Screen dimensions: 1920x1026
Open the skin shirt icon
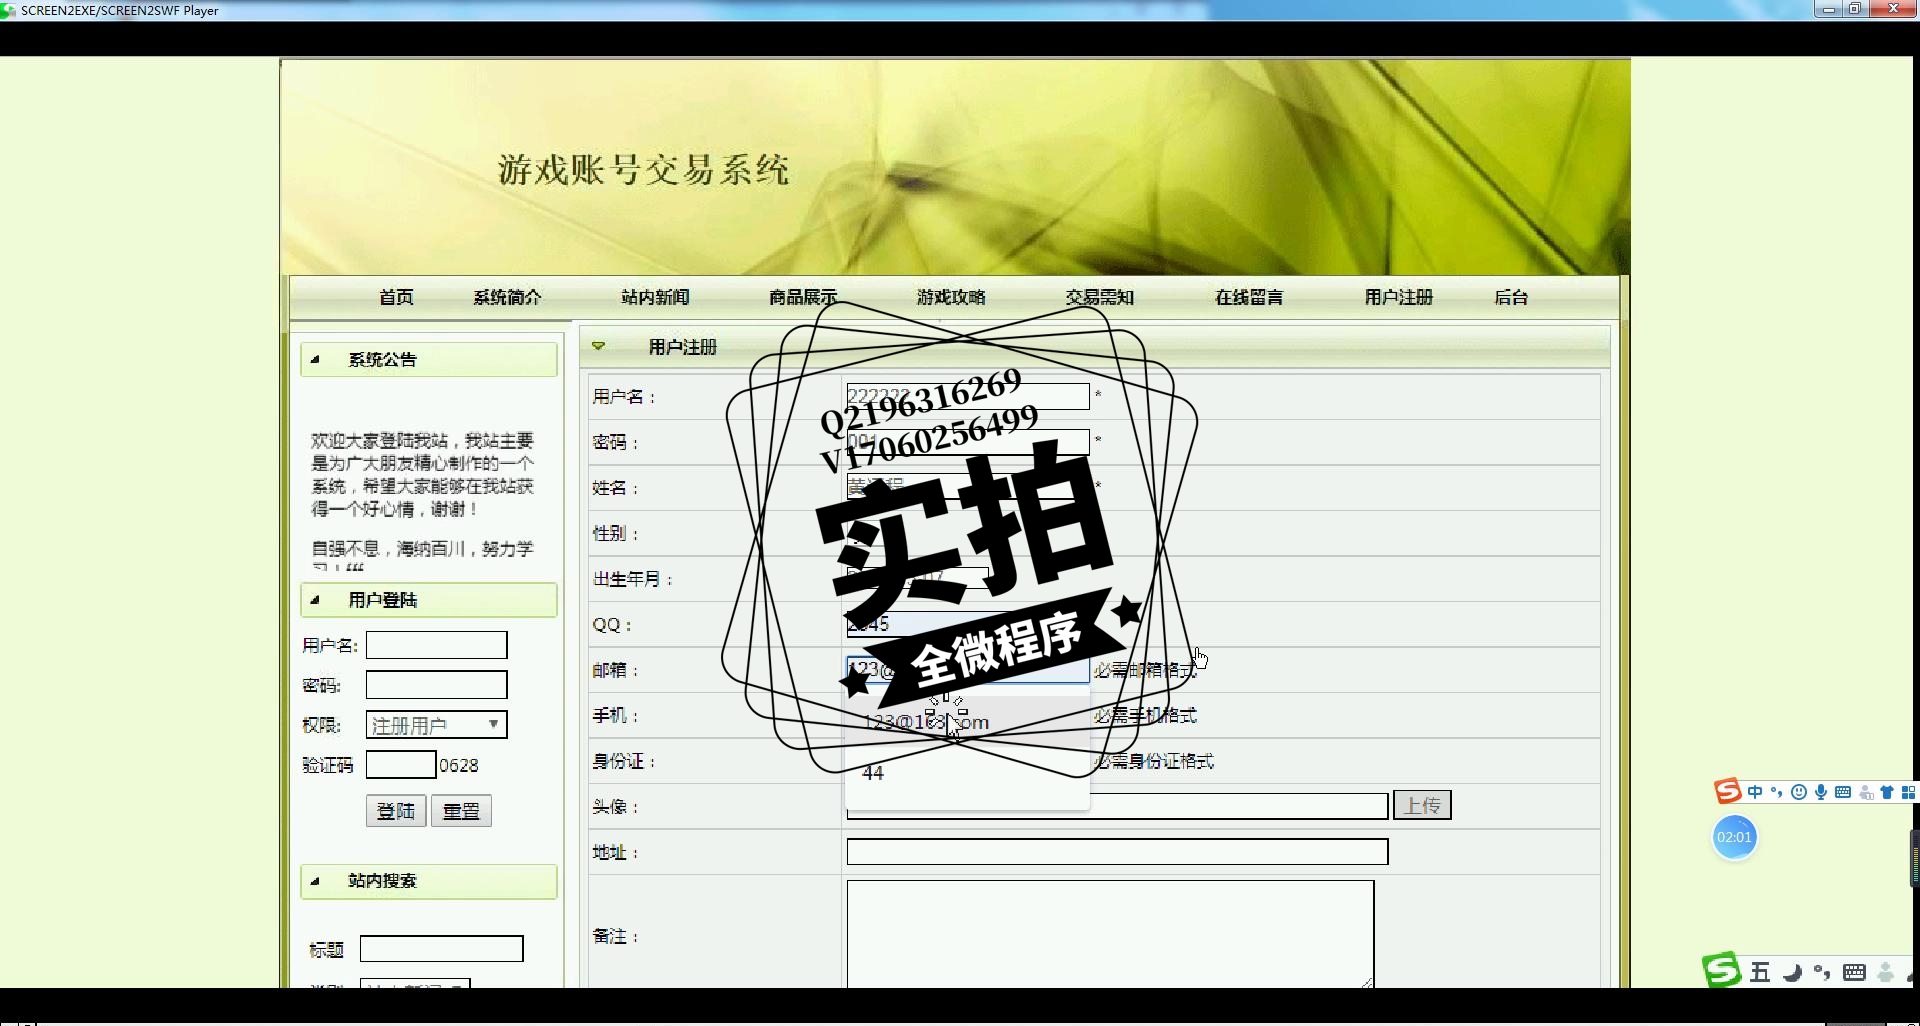point(1887,793)
